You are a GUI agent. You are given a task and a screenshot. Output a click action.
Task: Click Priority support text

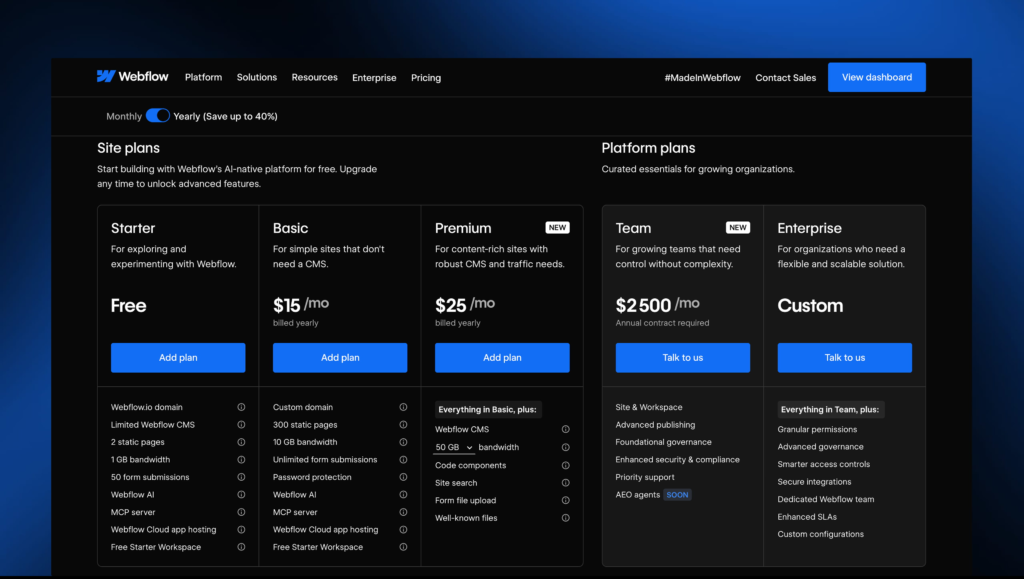coord(645,477)
